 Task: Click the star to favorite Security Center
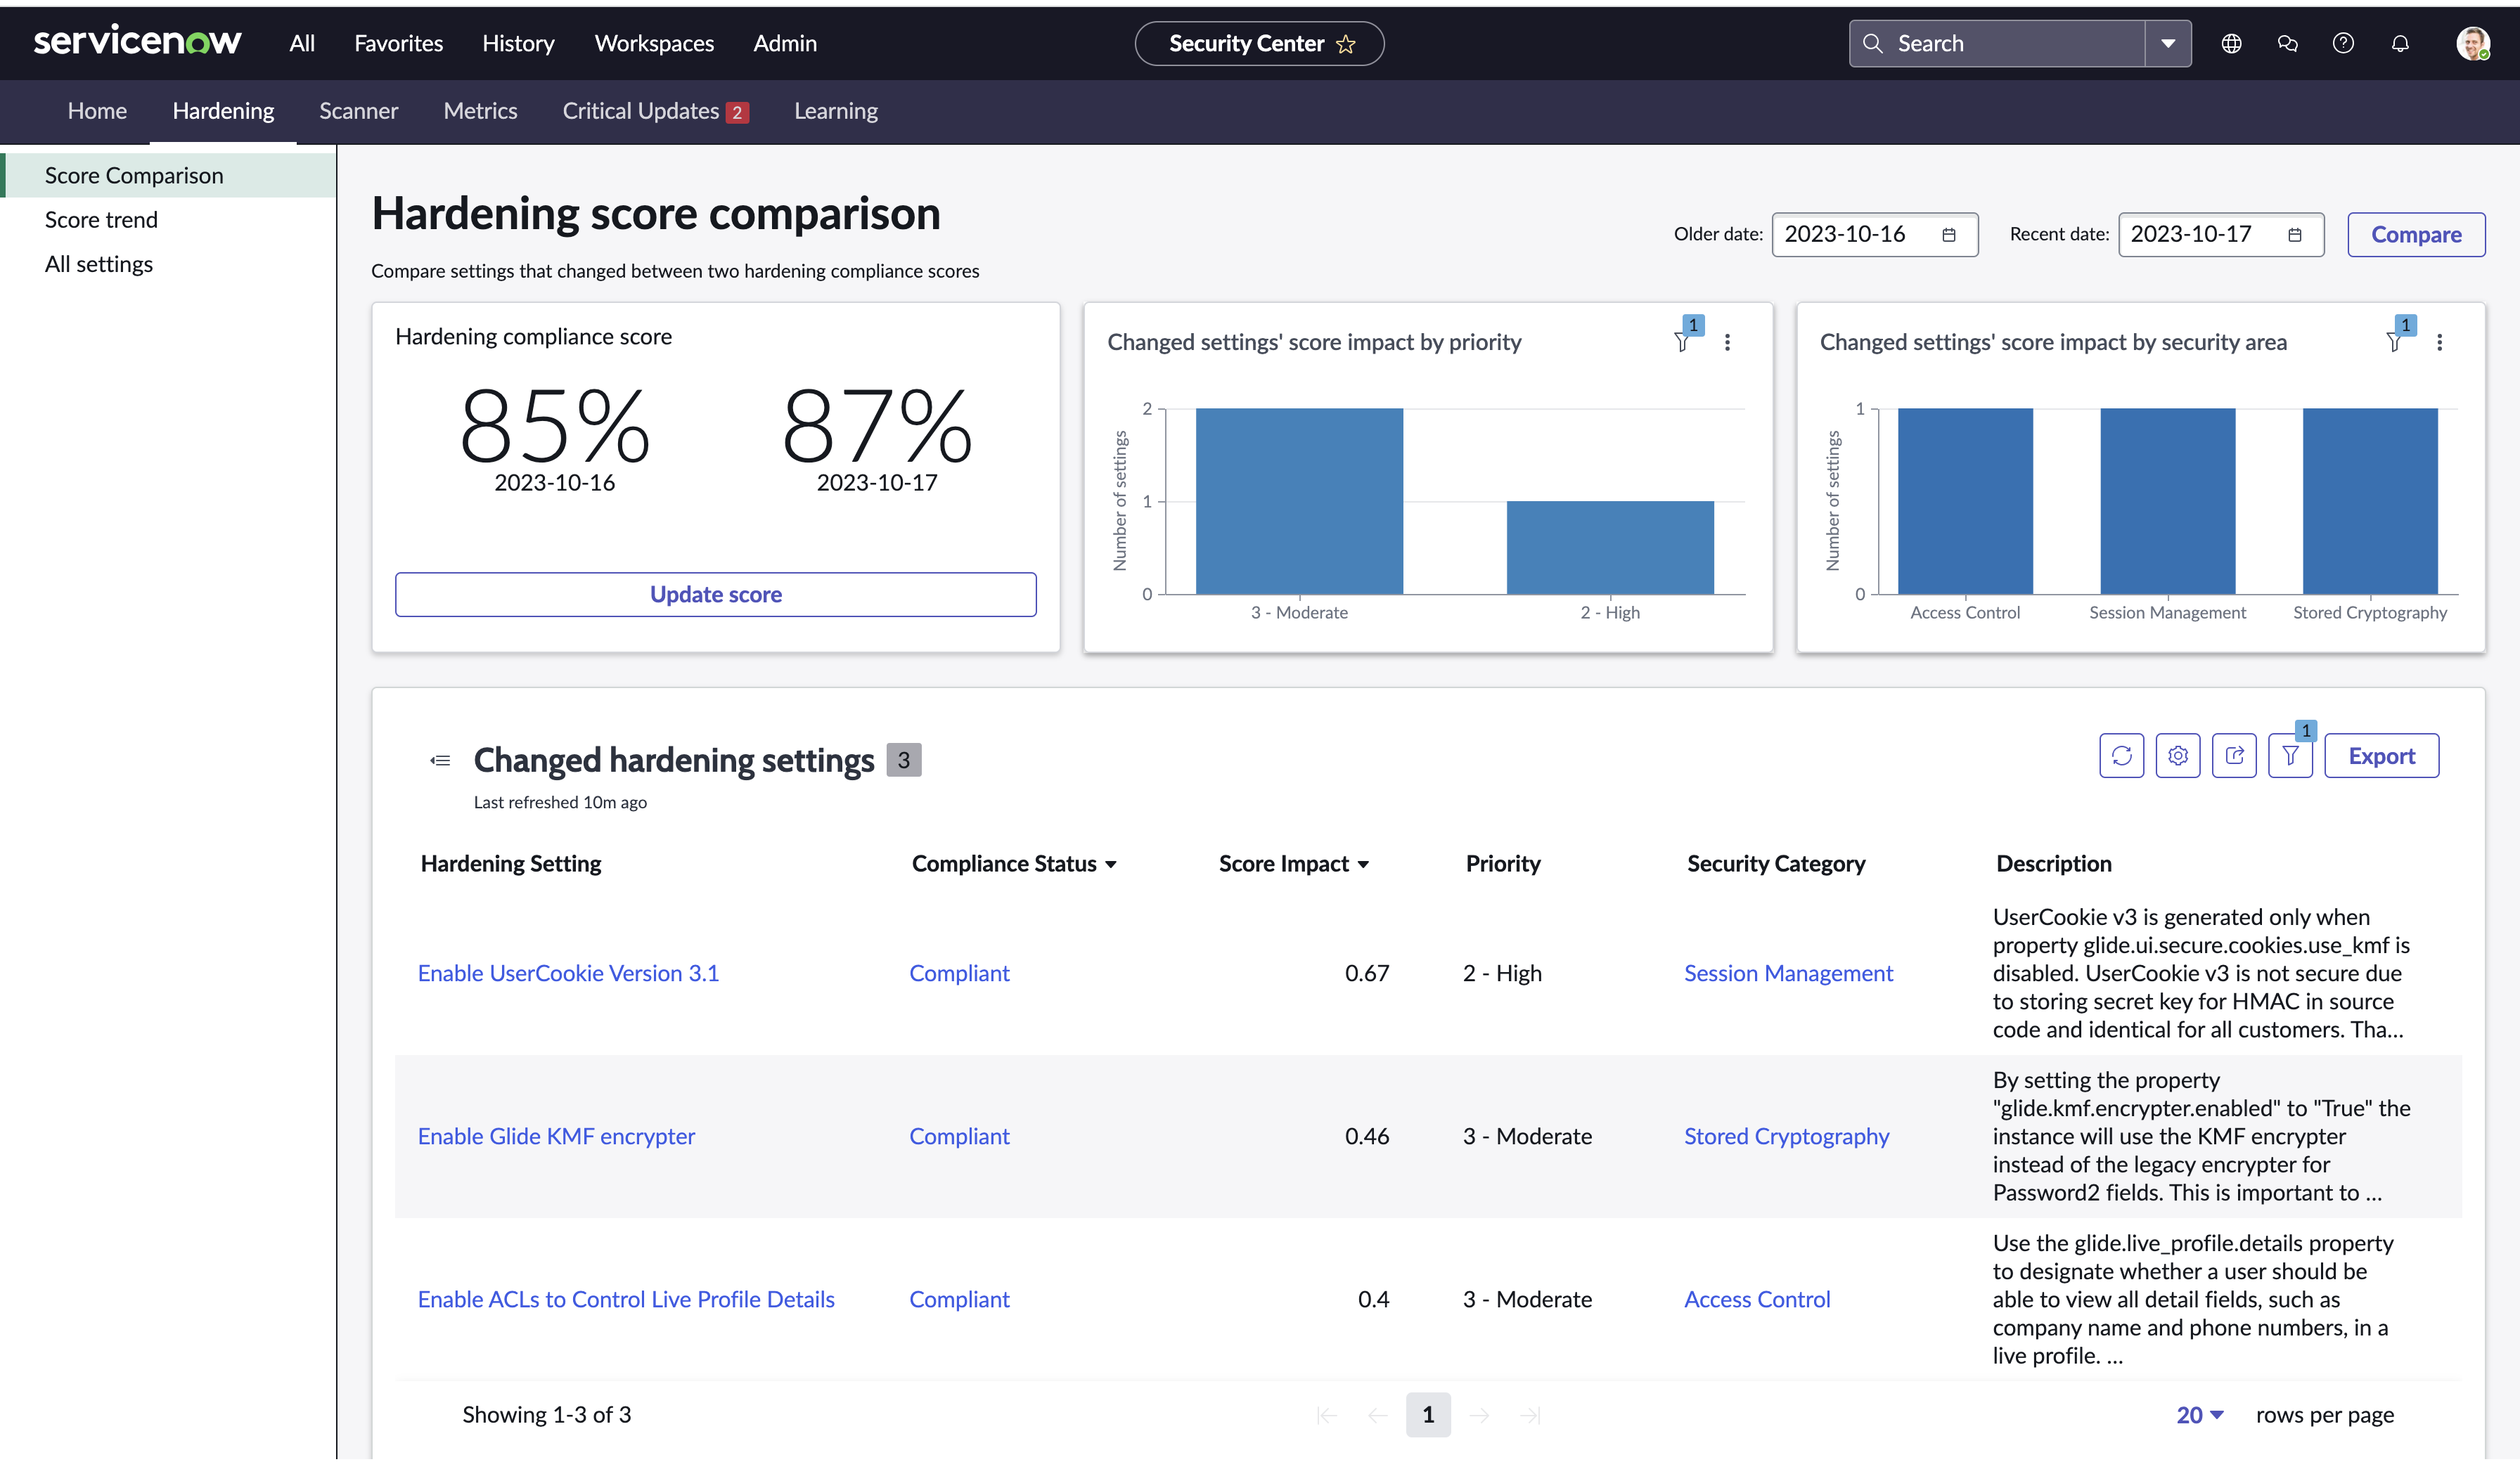click(1346, 44)
